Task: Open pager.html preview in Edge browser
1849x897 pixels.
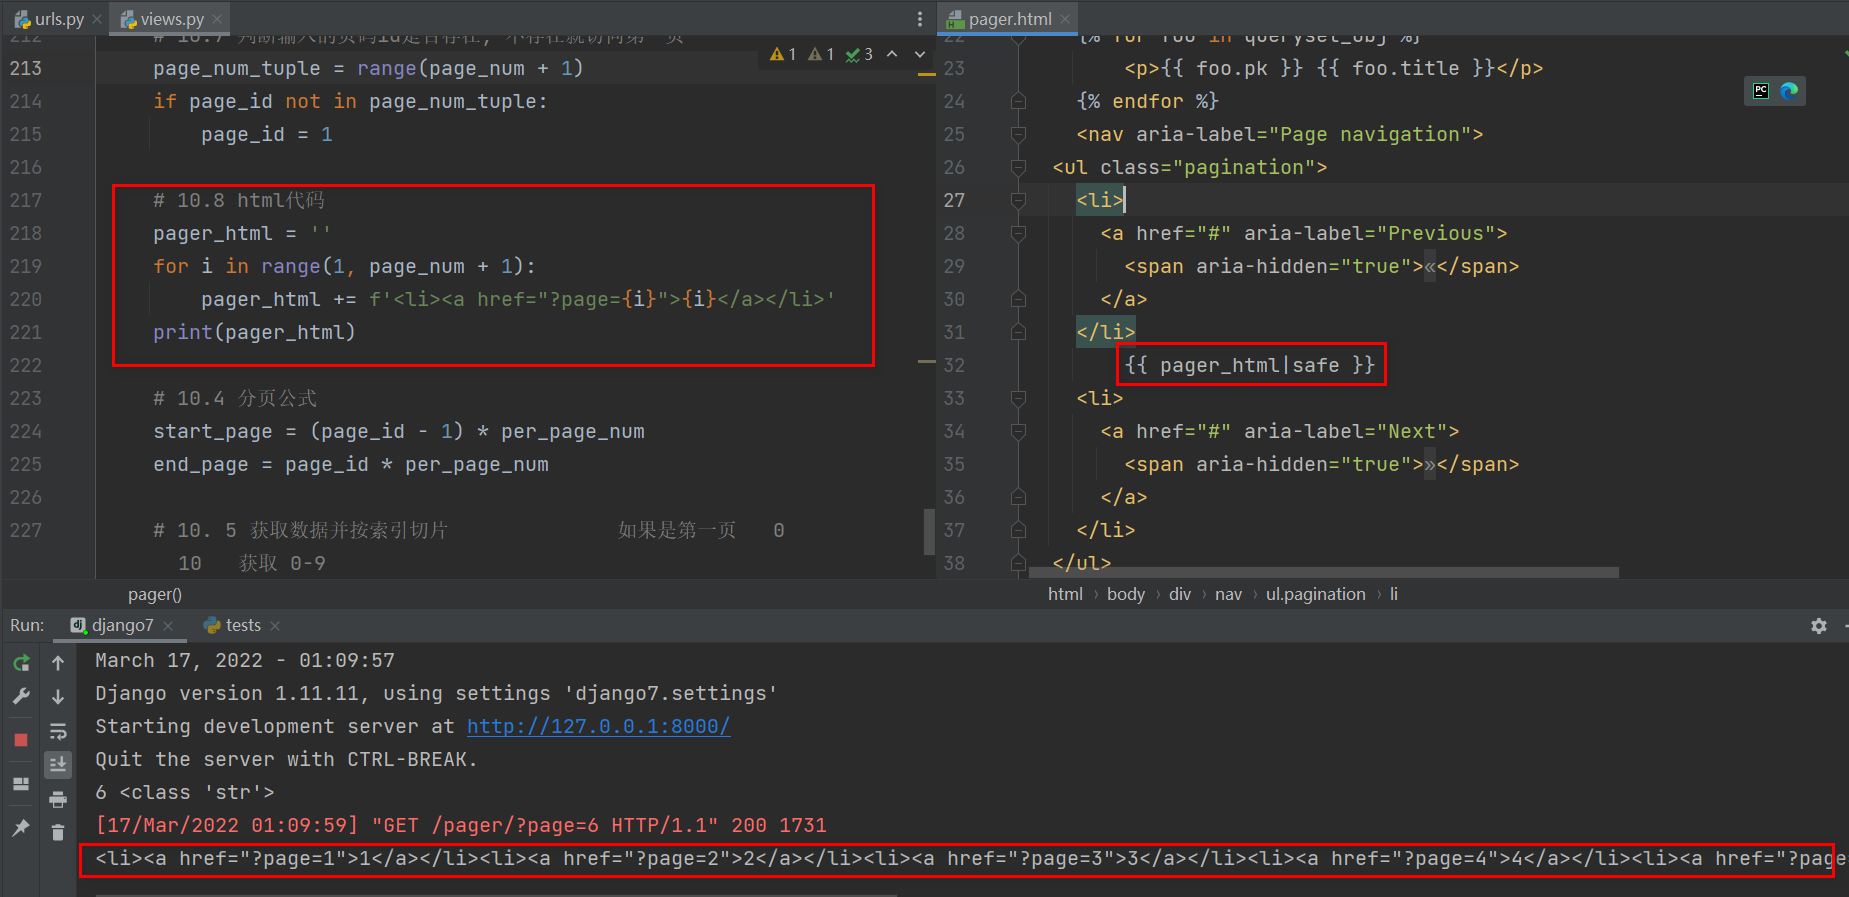Action: (1789, 91)
